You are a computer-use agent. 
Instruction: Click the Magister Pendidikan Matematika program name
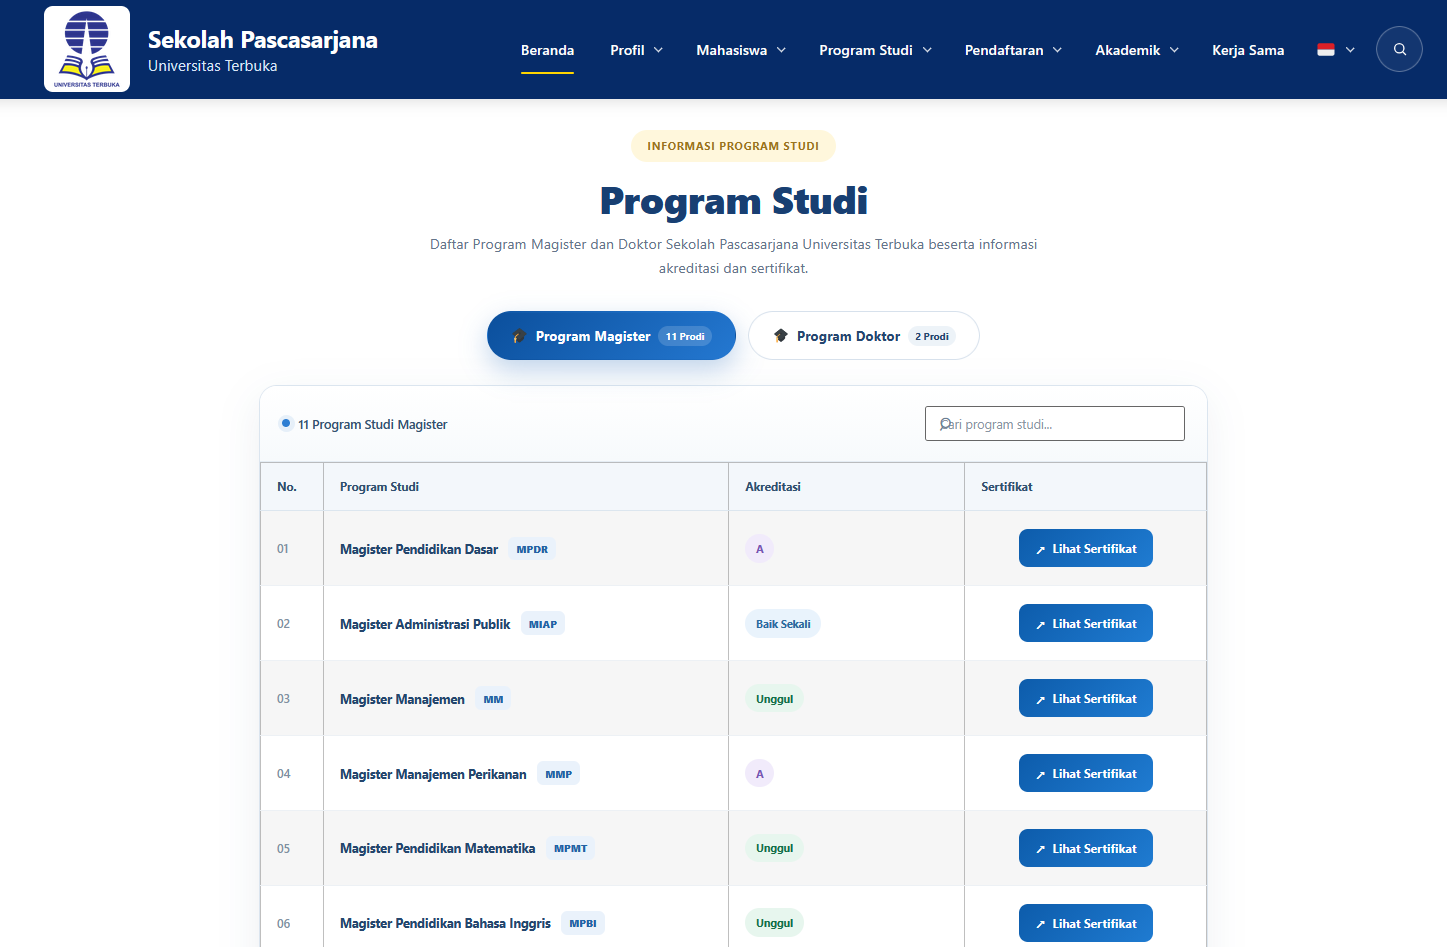(x=438, y=849)
